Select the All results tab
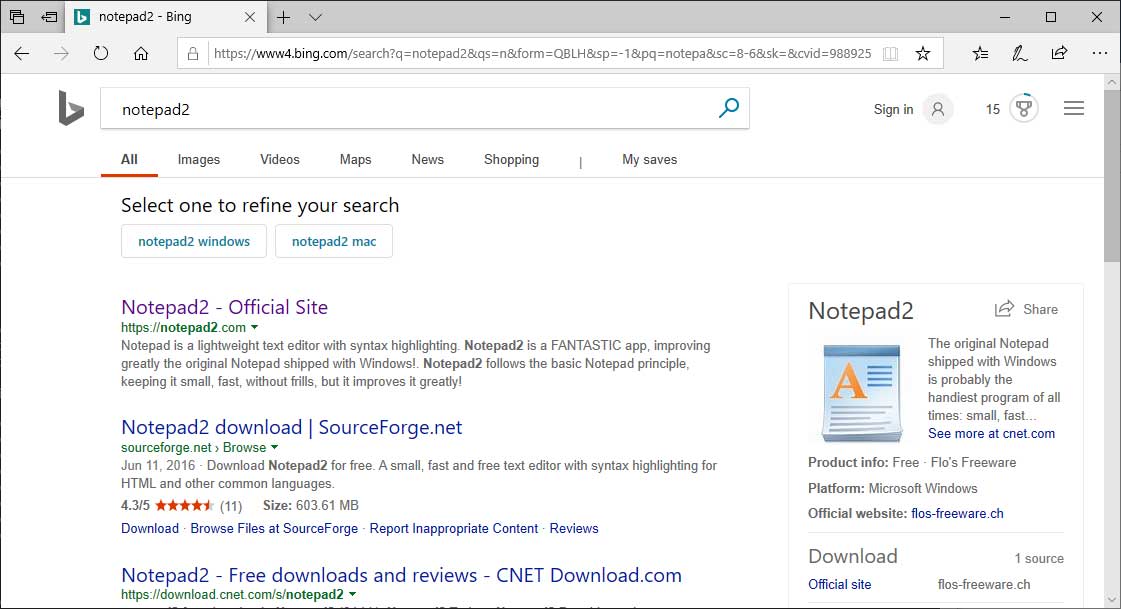The width and height of the screenshot is (1121, 609). [129, 159]
